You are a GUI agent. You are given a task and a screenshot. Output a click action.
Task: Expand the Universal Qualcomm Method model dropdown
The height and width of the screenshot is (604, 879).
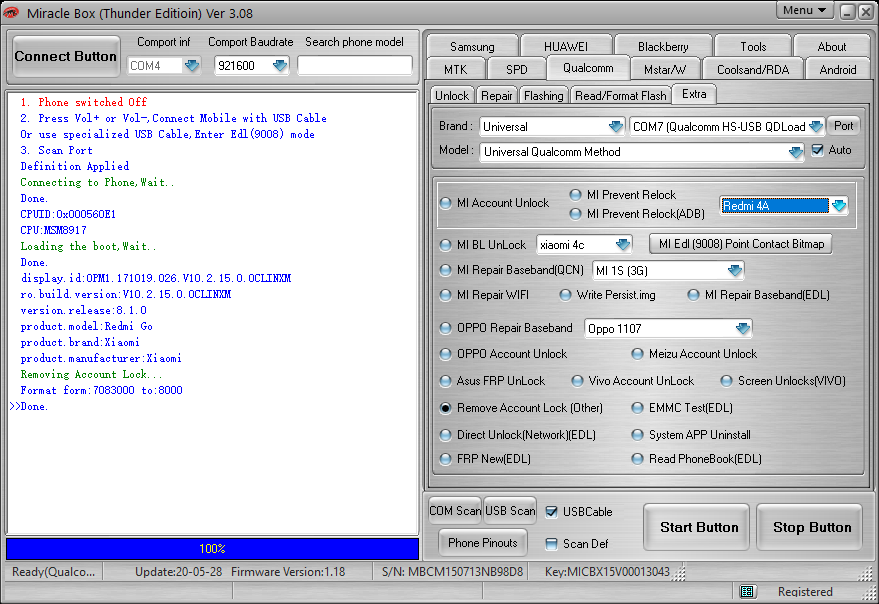(x=795, y=152)
